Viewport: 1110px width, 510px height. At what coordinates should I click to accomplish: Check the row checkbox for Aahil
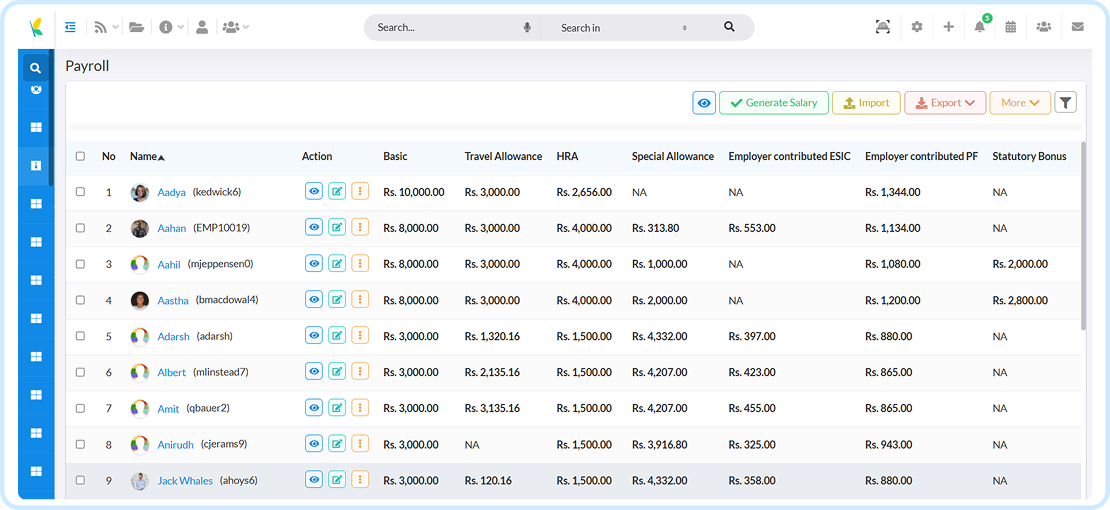[x=80, y=264]
